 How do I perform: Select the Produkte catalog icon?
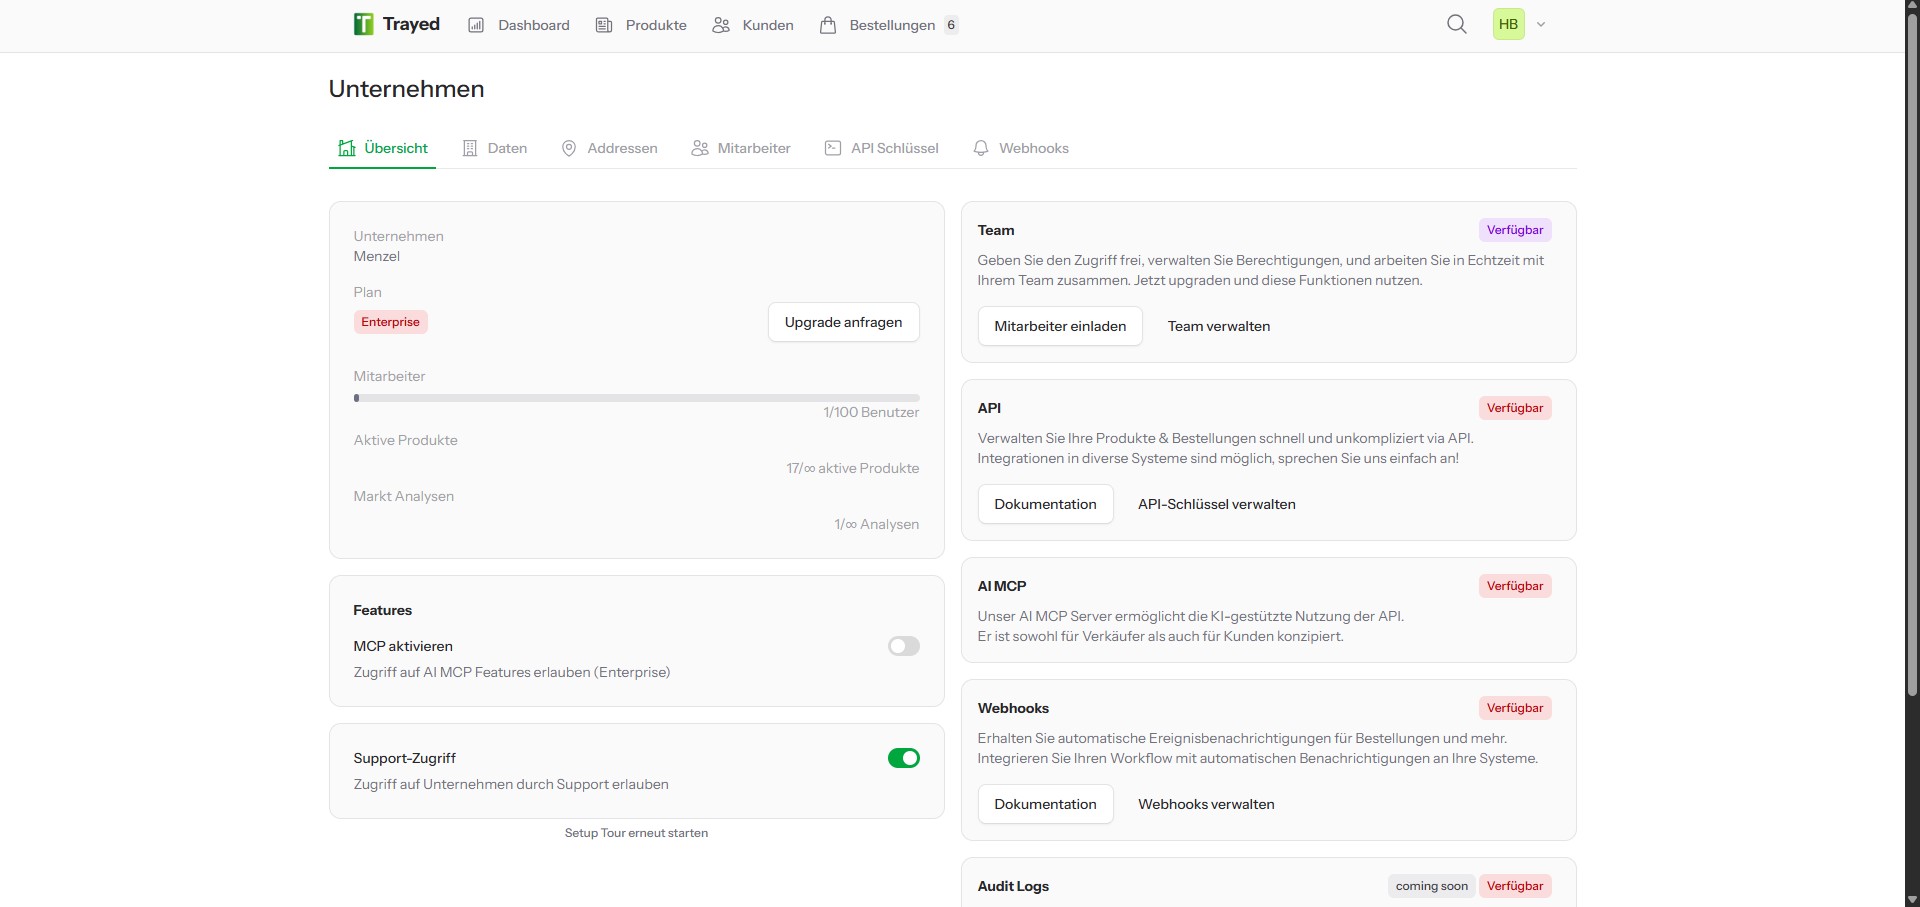click(604, 24)
